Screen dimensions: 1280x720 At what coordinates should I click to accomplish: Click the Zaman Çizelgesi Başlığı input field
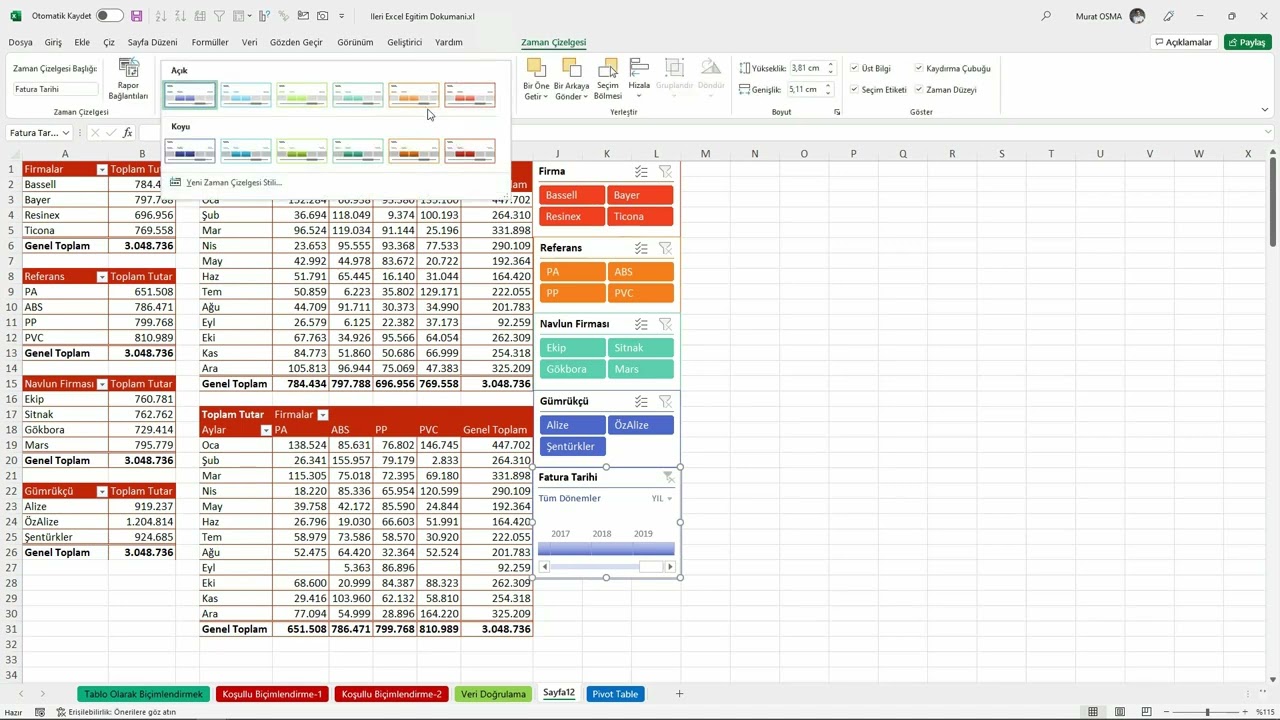click(56, 89)
